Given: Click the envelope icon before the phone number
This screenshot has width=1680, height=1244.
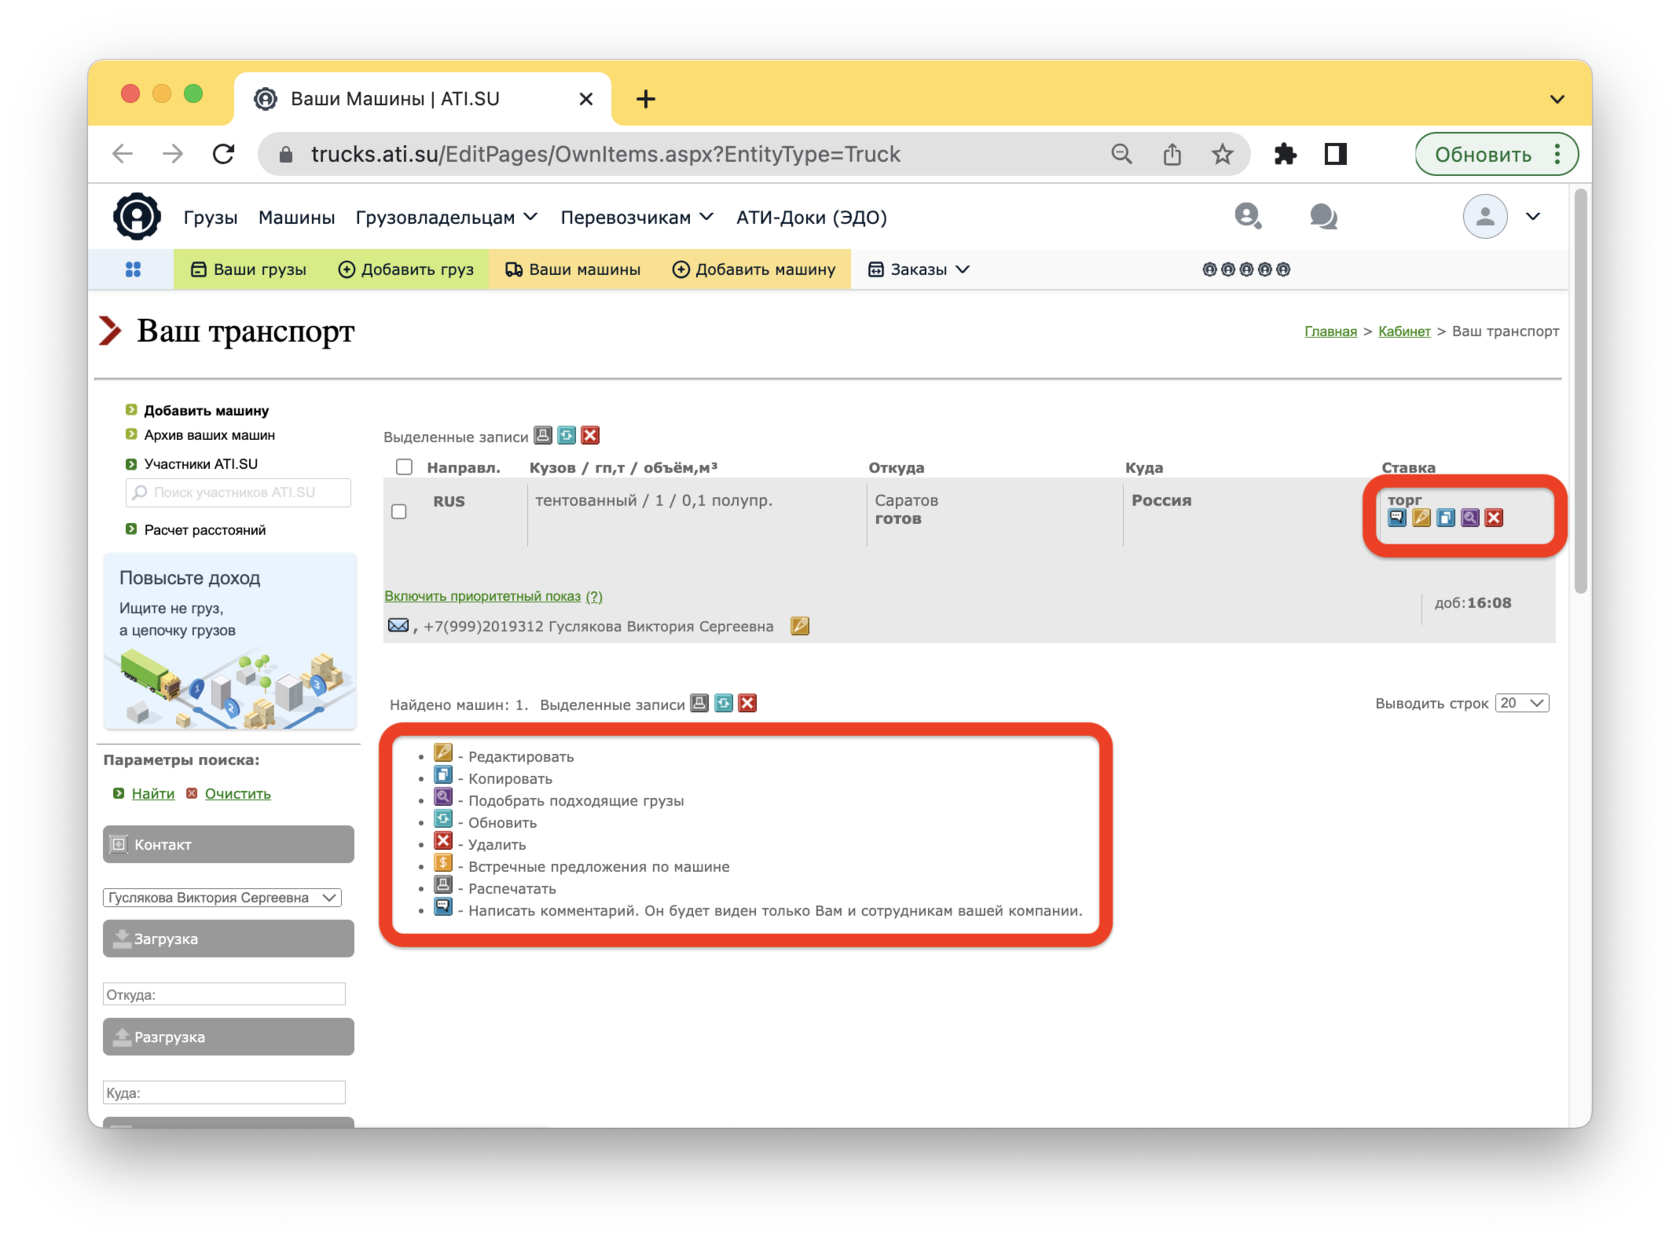Looking at the screenshot, I should click(398, 625).
